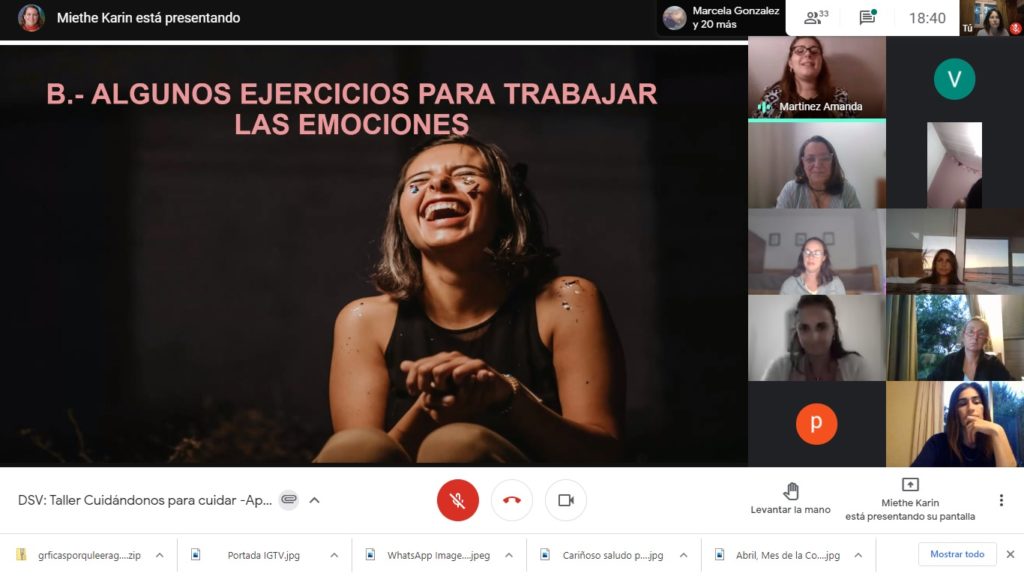Click Mostrar todo to show all downloads
Screen dimensions: 1024x576
pos(957,554)
